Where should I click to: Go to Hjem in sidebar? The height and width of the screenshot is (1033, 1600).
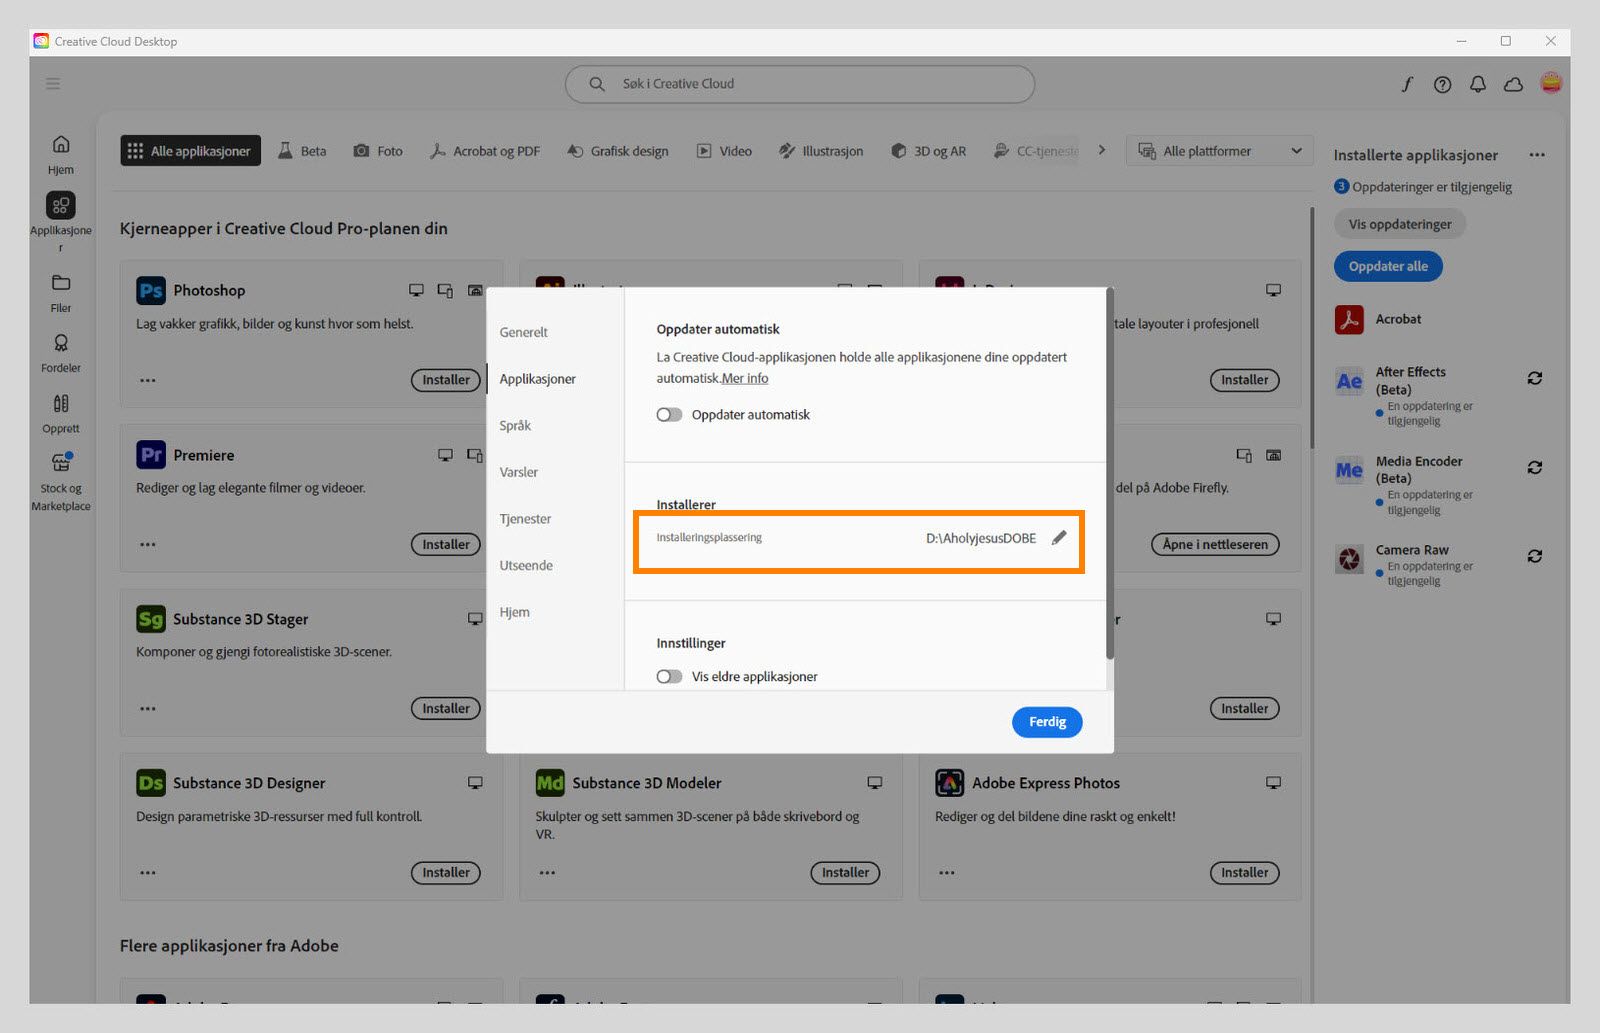[x=61, y=154]
